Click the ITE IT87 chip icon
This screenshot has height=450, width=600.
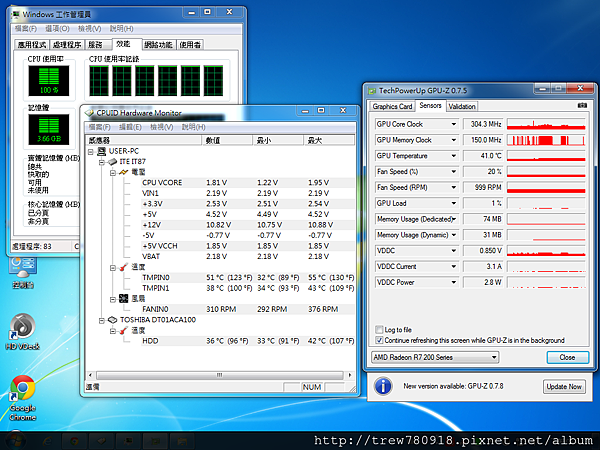113,161
